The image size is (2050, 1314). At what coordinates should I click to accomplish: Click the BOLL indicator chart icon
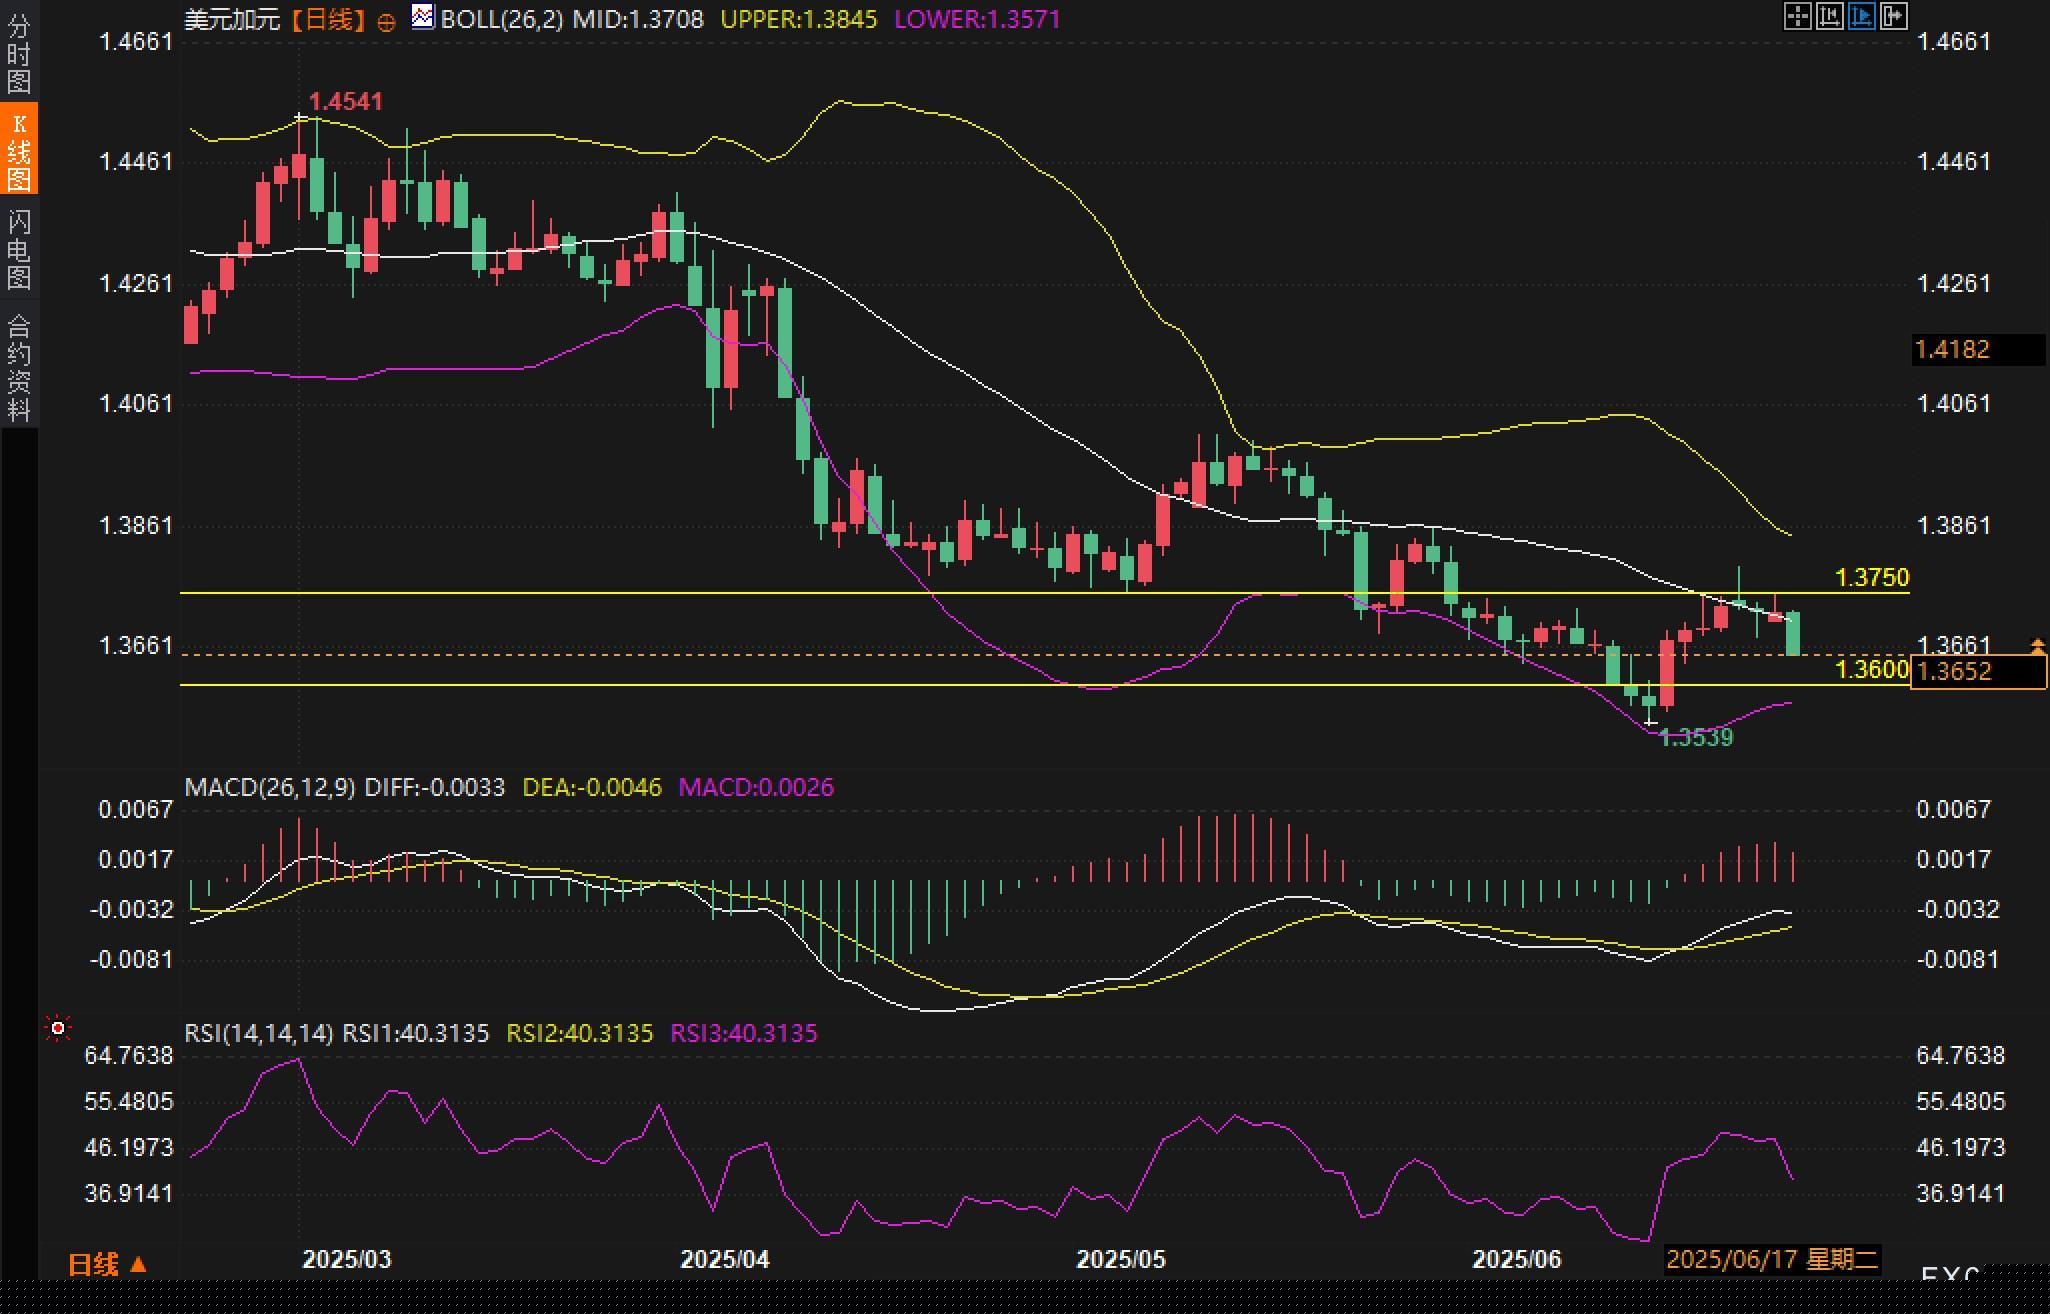point(423,17)
